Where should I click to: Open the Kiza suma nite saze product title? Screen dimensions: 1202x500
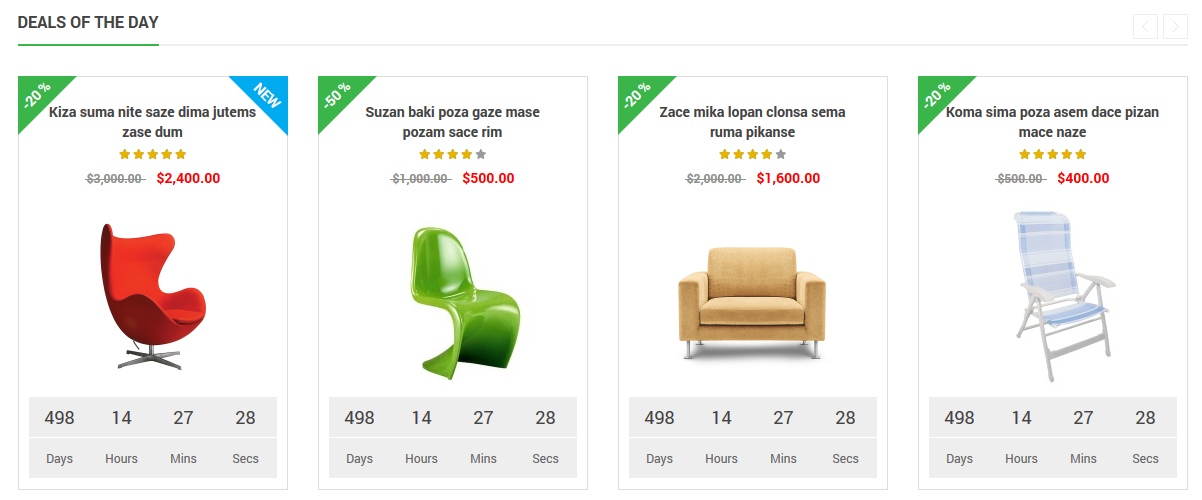pos(153,122)
